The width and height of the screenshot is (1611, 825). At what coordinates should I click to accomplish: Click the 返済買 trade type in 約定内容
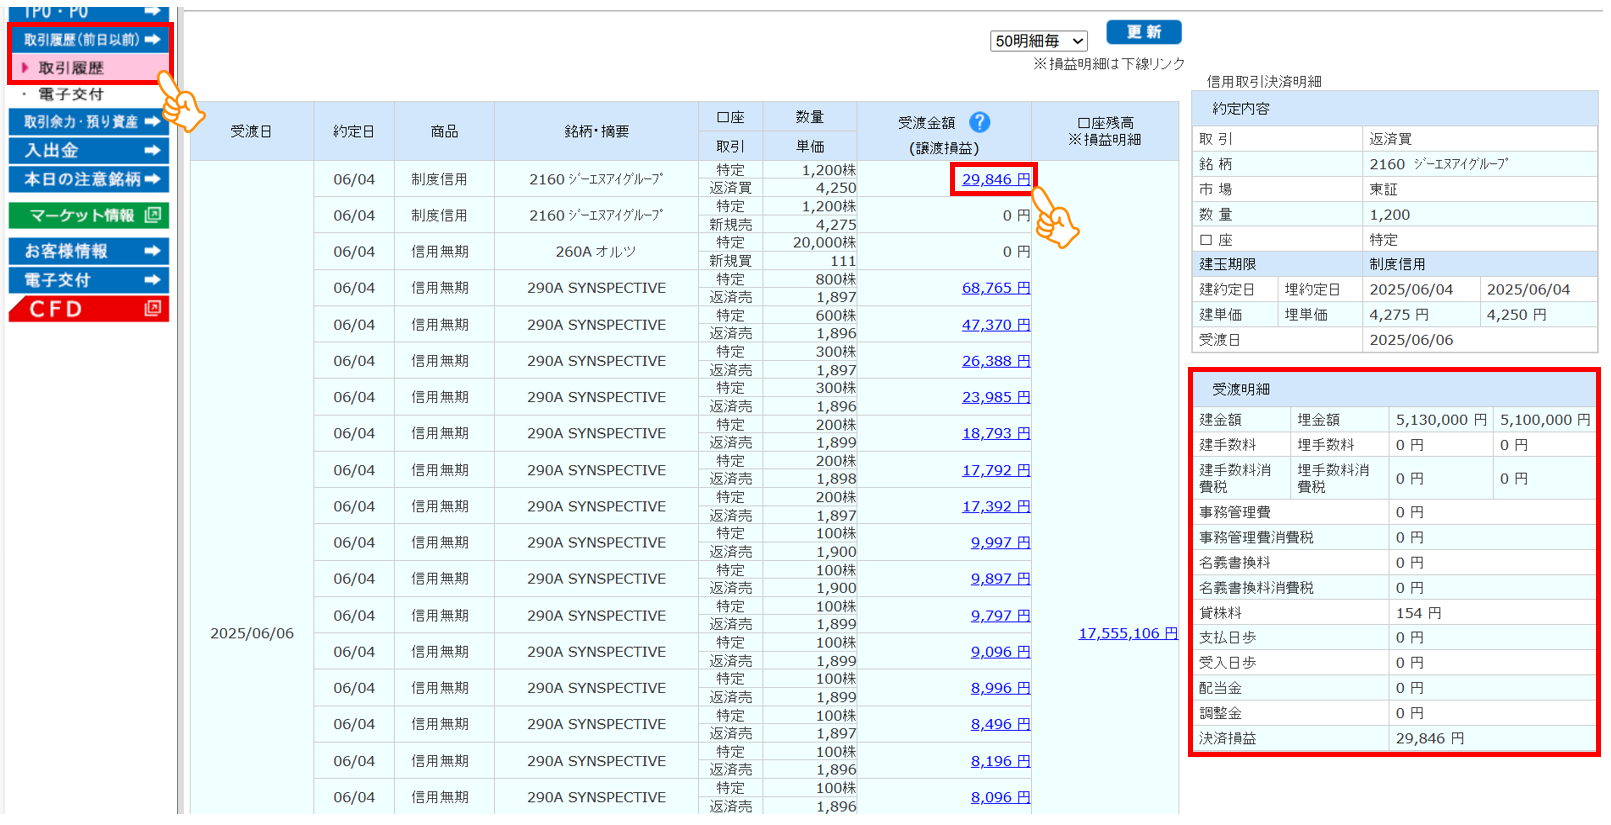pos(1390,139)
